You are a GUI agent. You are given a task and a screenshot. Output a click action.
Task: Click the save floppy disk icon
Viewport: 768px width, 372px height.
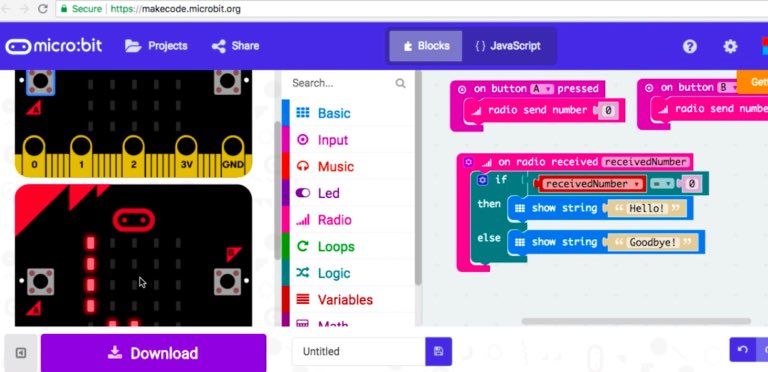tap(438, 351)
